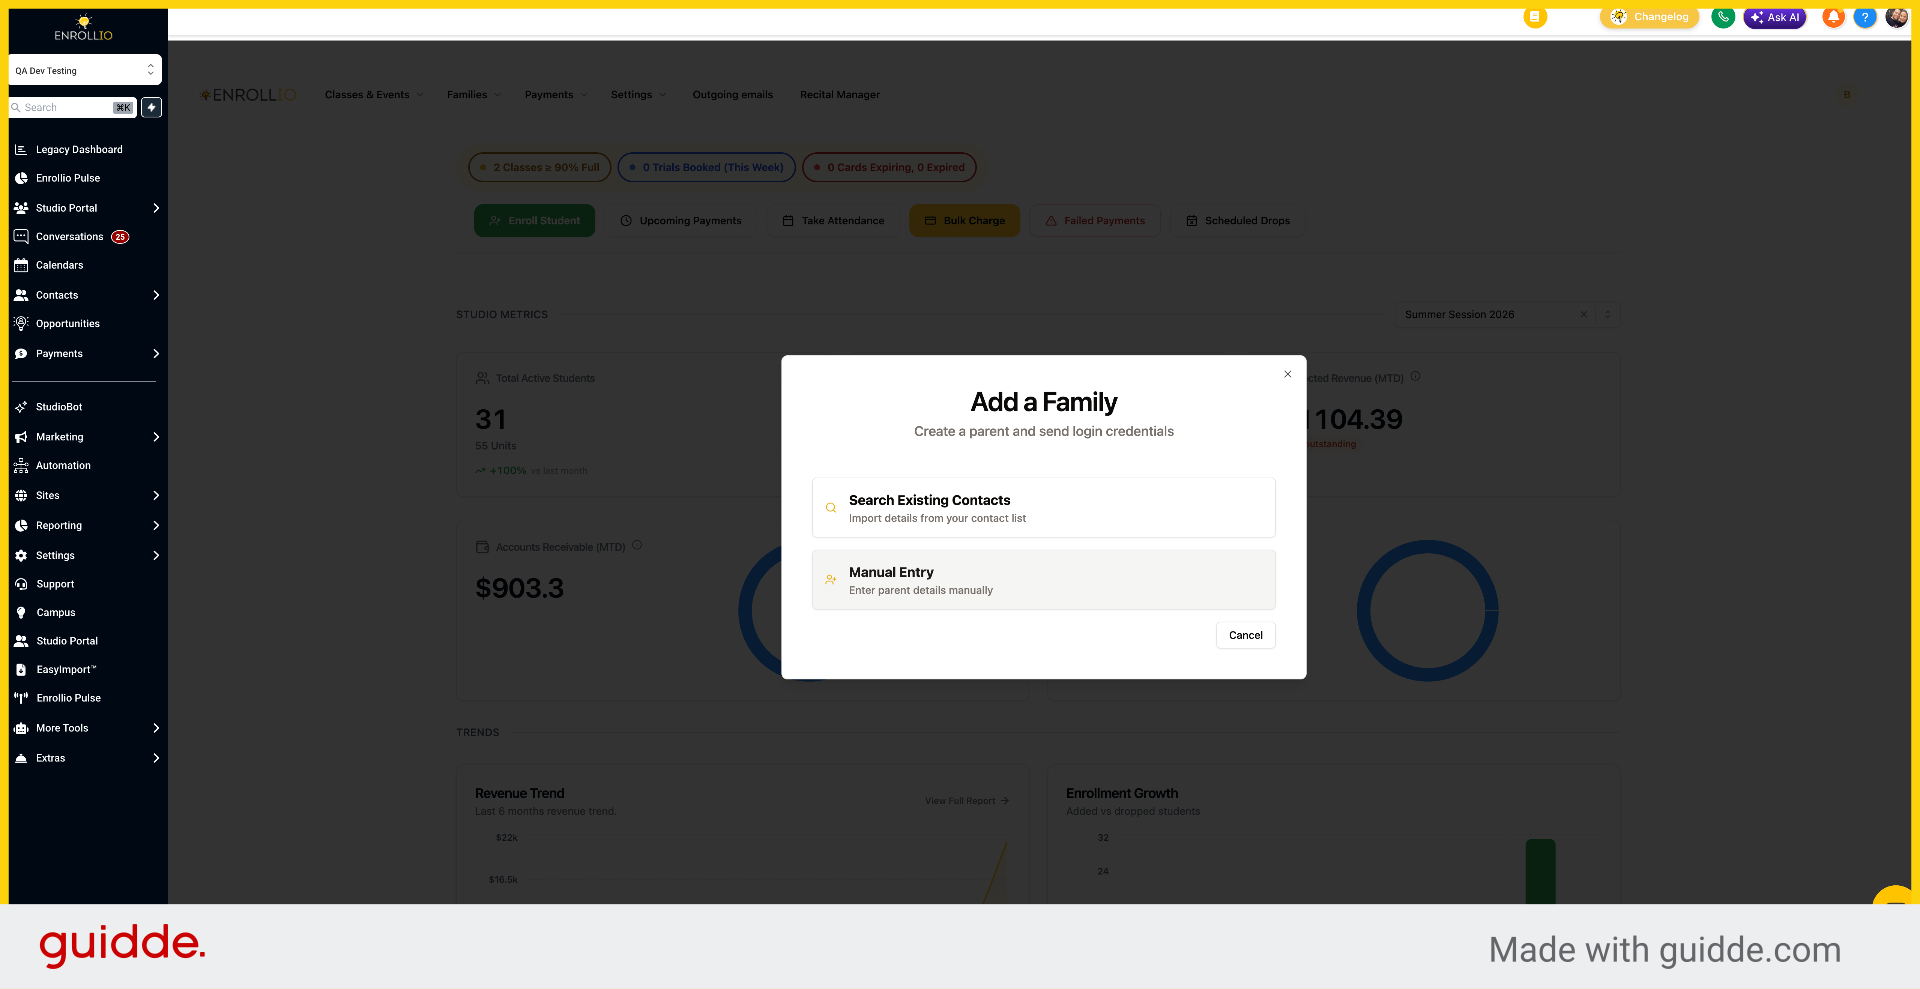
Task: Expand Contacts submenu in sidebar
Action: point(156,295)
